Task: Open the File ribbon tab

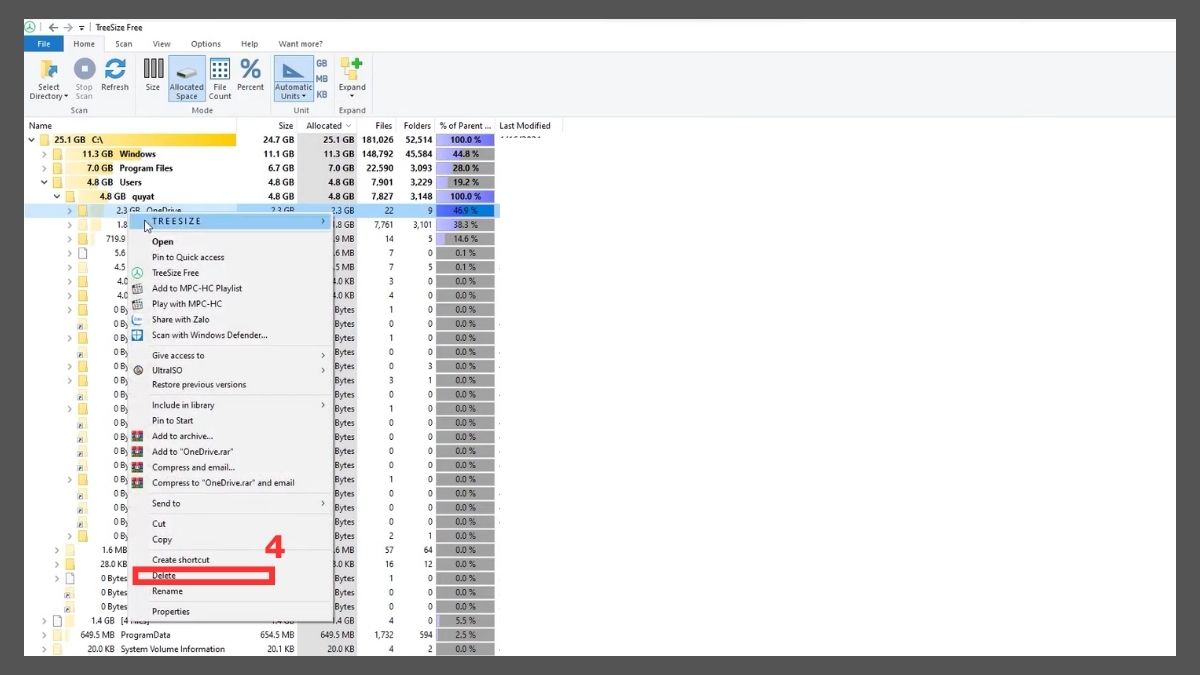Action: tap(44, 44)
